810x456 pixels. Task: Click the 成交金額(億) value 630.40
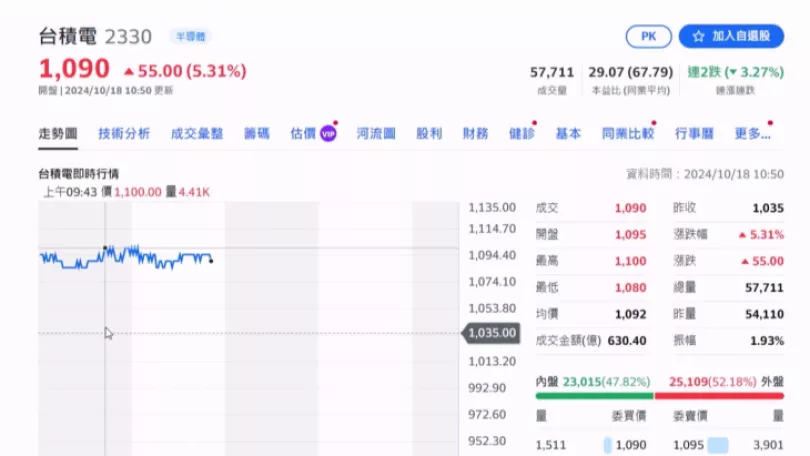click(627, 341)
